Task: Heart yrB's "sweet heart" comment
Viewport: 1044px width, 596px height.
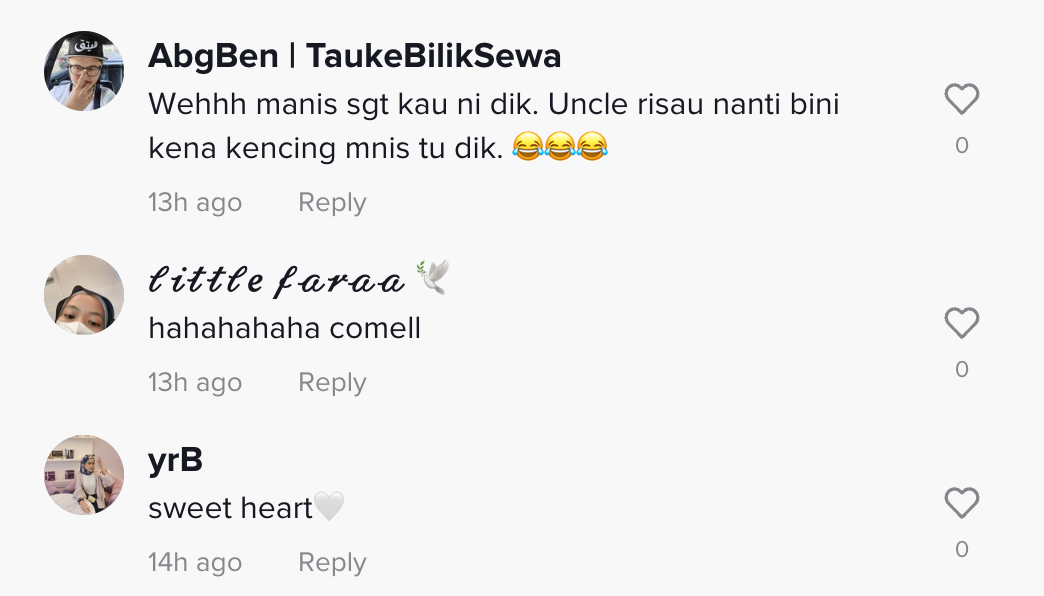Action: pos(961,503)
